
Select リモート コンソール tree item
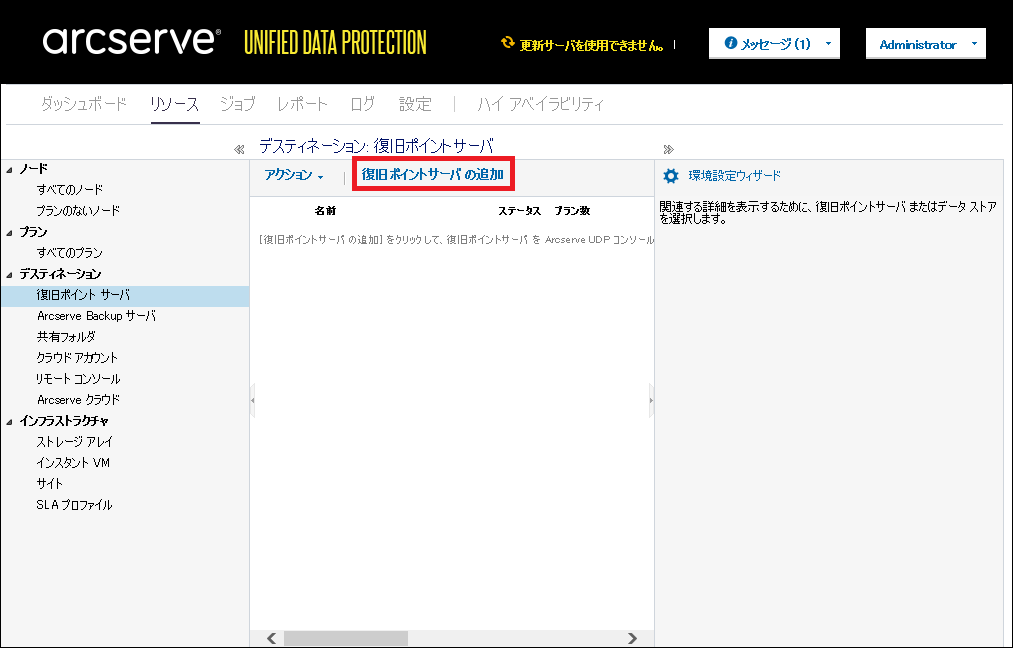tap(78, 379)
